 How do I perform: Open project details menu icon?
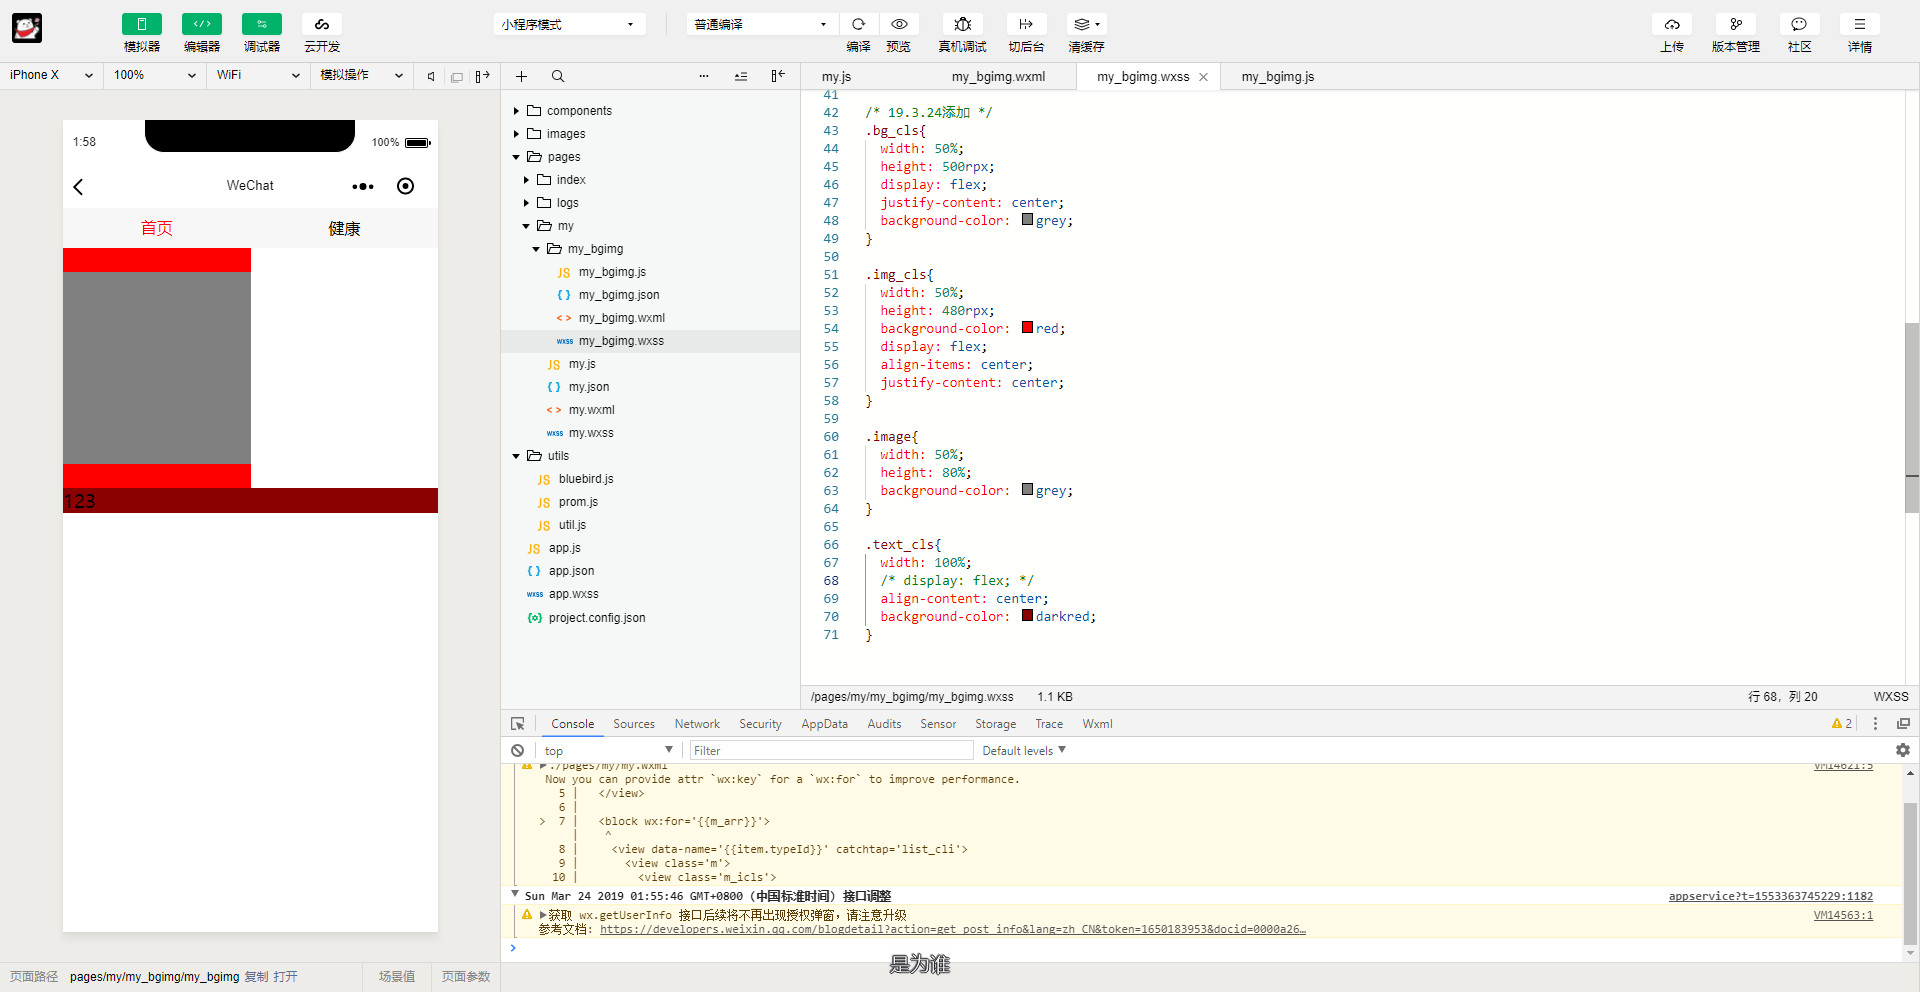(x=1860, y=24)
